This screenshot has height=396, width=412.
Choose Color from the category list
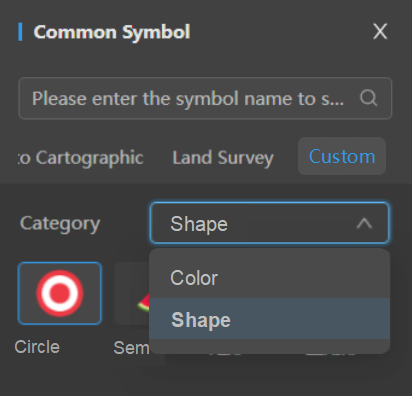269,278
